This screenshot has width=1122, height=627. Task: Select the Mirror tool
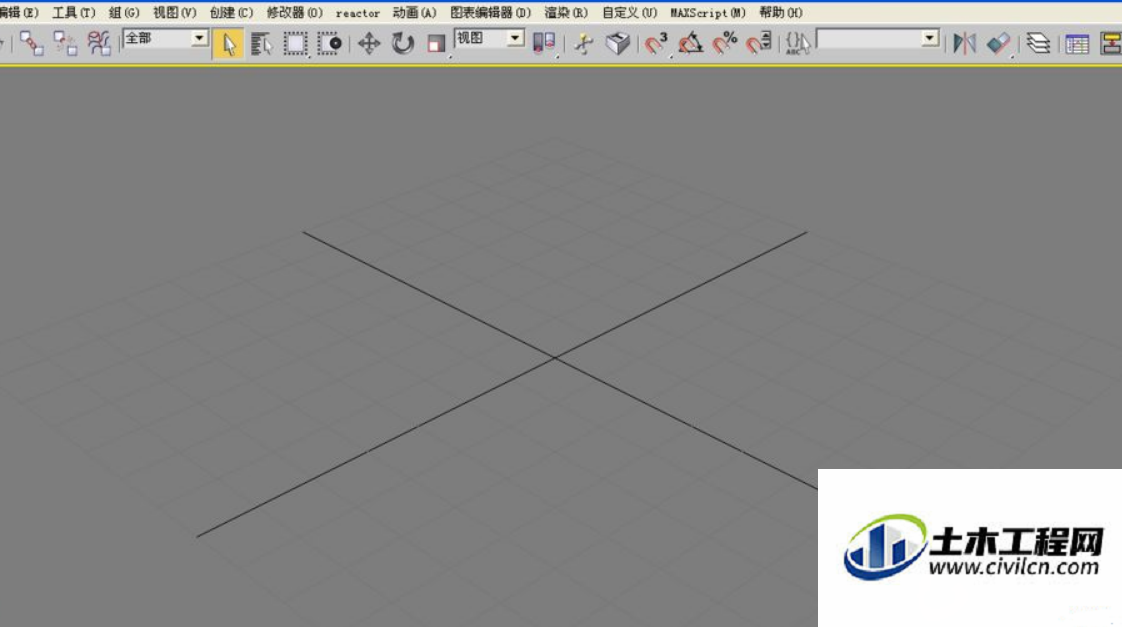(x=965, y=44)
